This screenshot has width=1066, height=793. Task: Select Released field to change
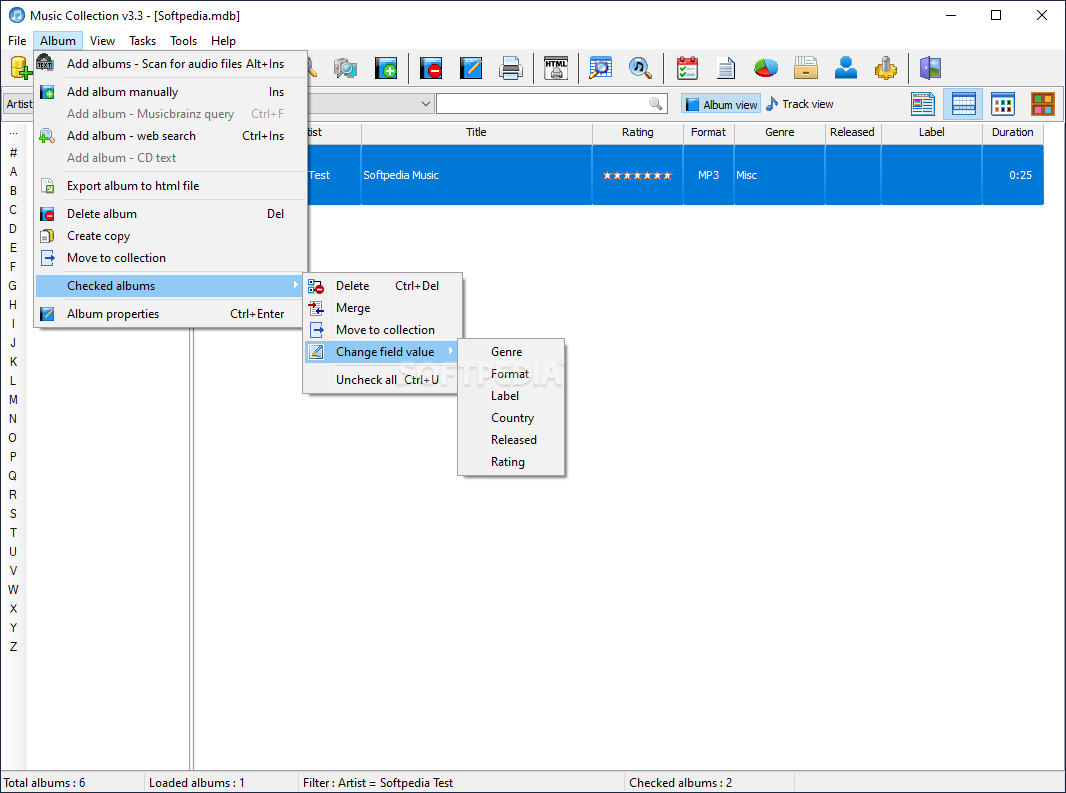[511, 440]
